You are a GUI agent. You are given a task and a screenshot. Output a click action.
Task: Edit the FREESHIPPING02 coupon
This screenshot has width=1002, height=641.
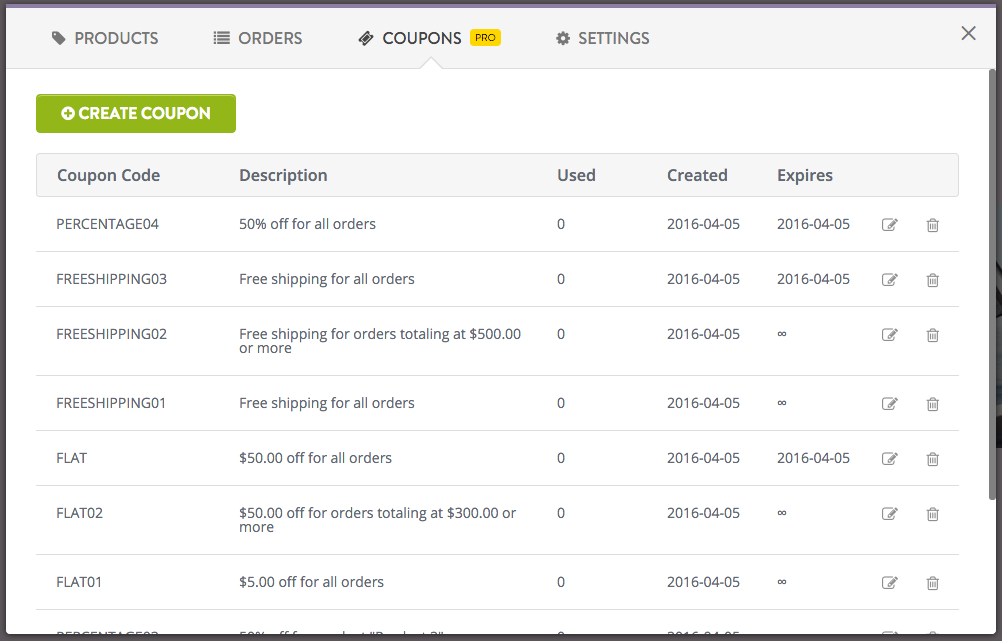coord(889,334)
